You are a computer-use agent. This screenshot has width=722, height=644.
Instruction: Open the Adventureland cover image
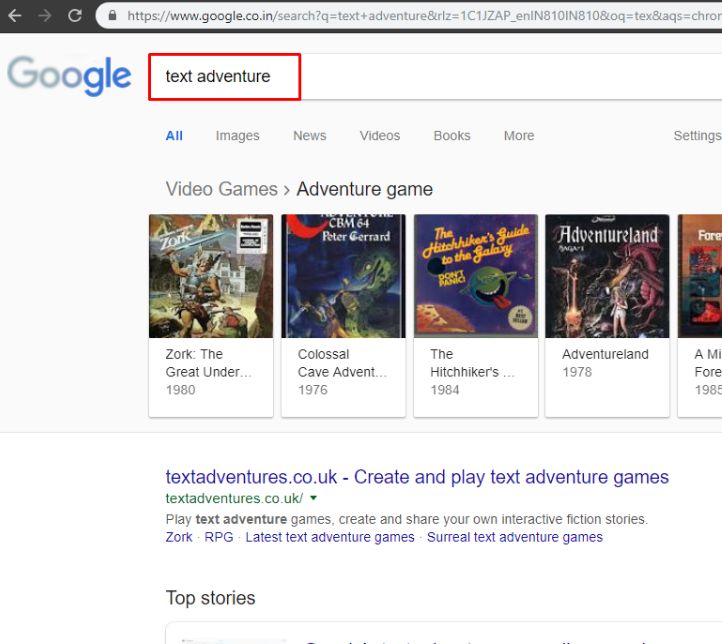pyautogui.click(x=607, y=276)
